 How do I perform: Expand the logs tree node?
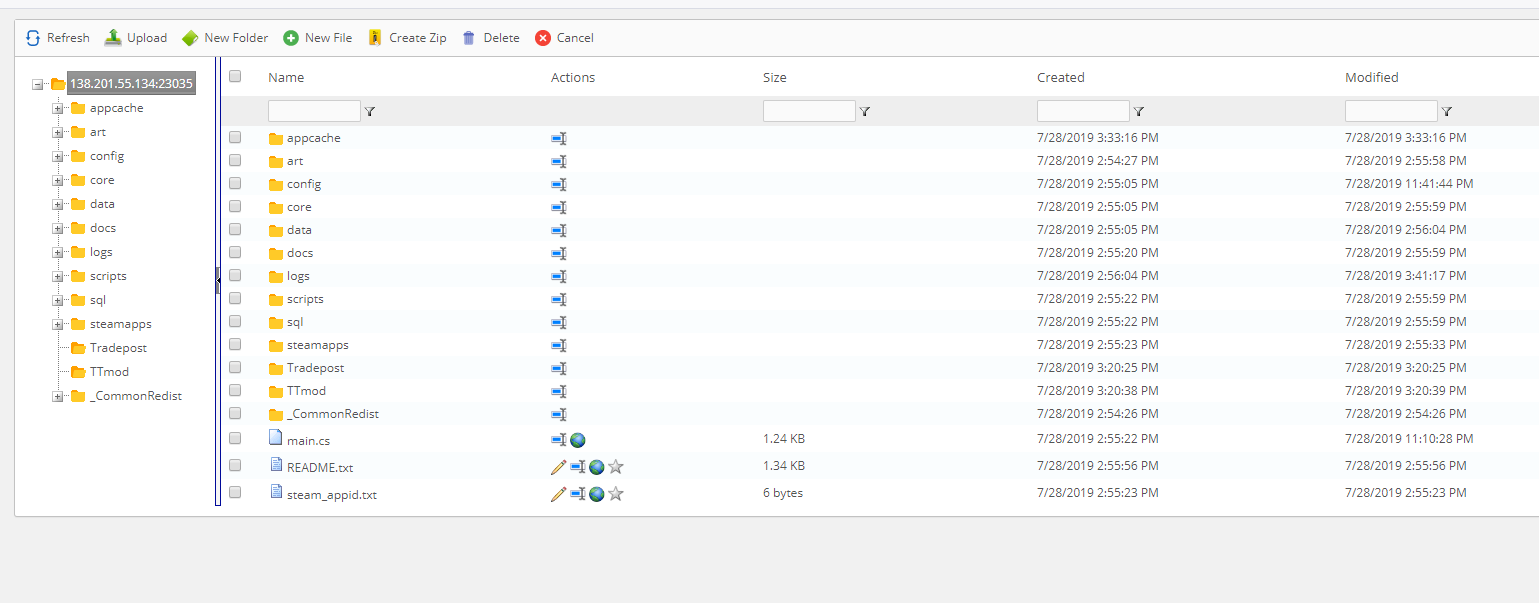tap(58, 252)
